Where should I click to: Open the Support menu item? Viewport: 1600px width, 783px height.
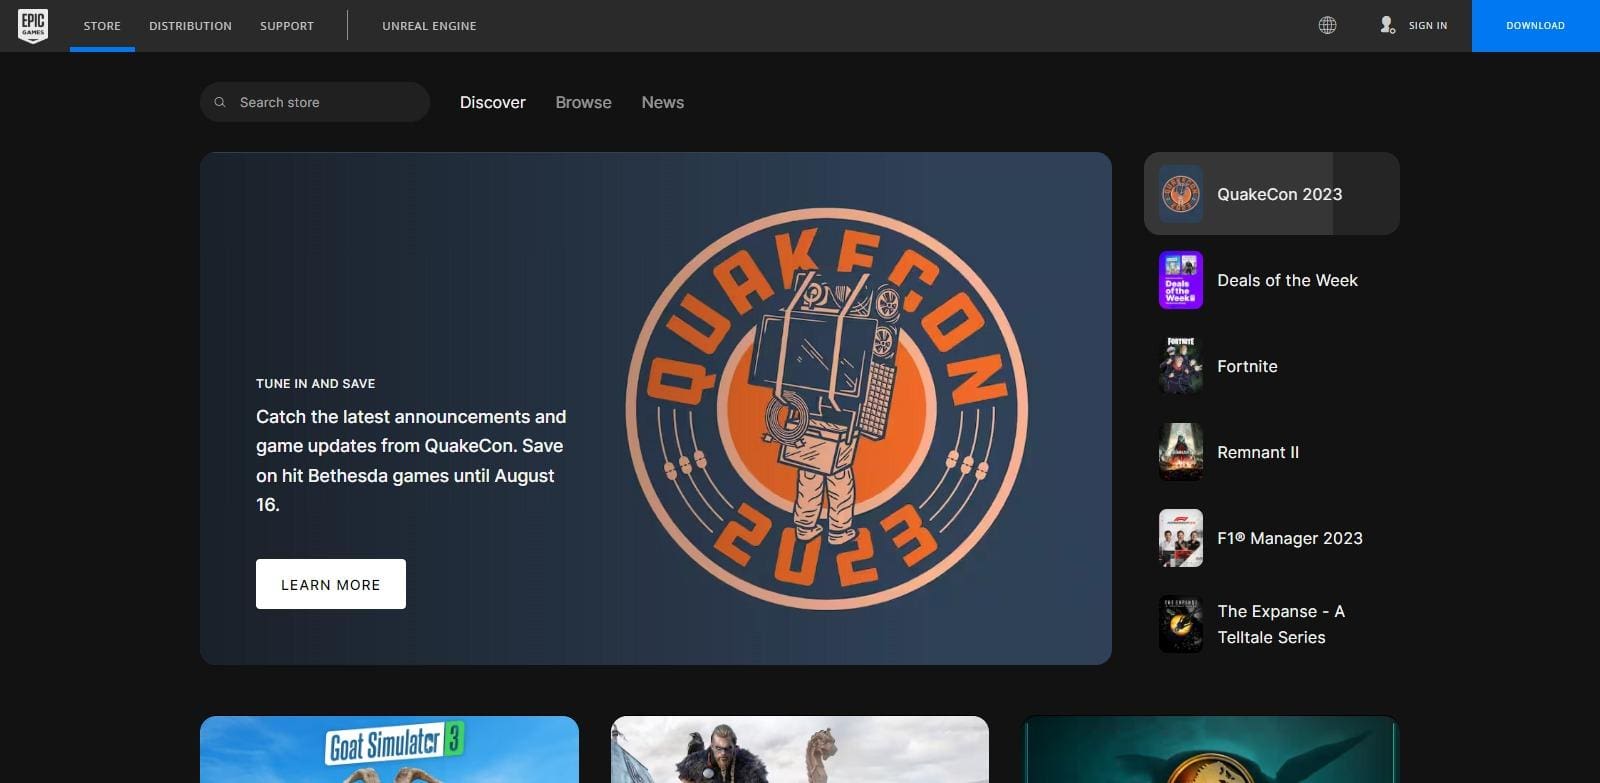[x=287, y=26]
